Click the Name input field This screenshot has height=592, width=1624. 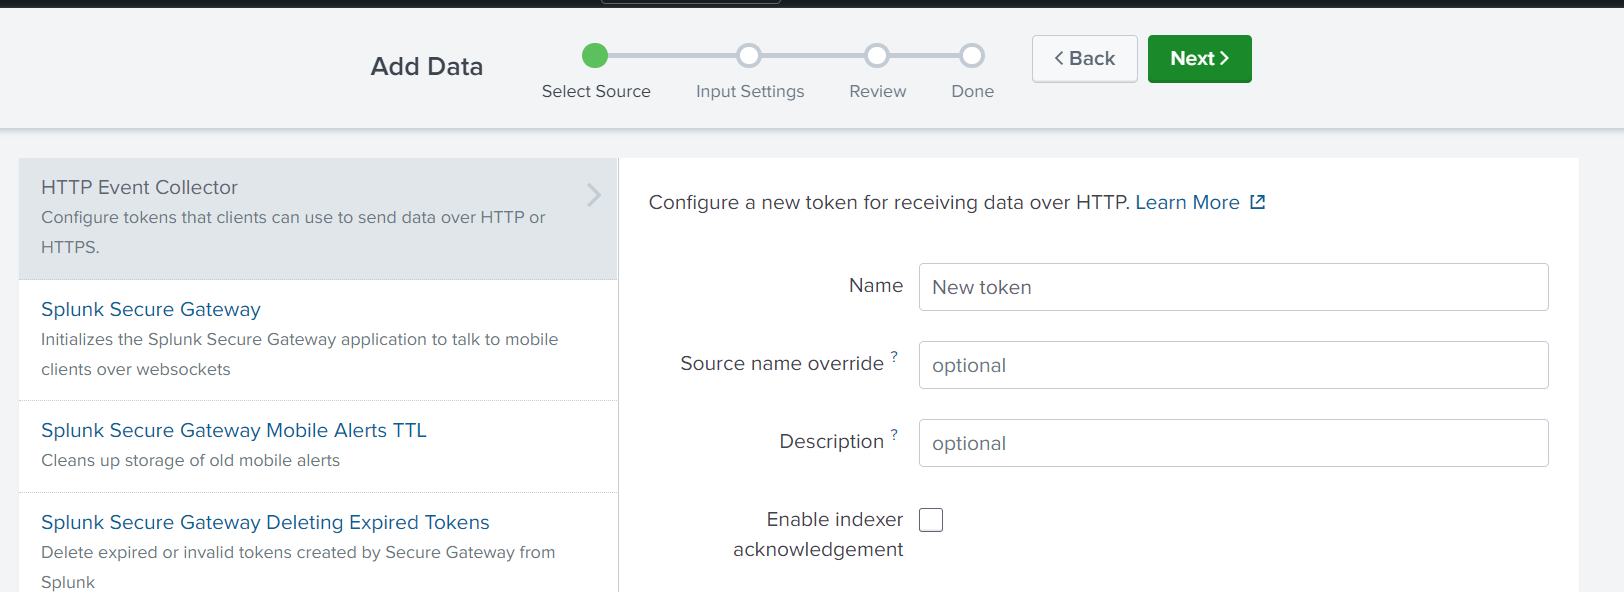tap(1233, 287)
